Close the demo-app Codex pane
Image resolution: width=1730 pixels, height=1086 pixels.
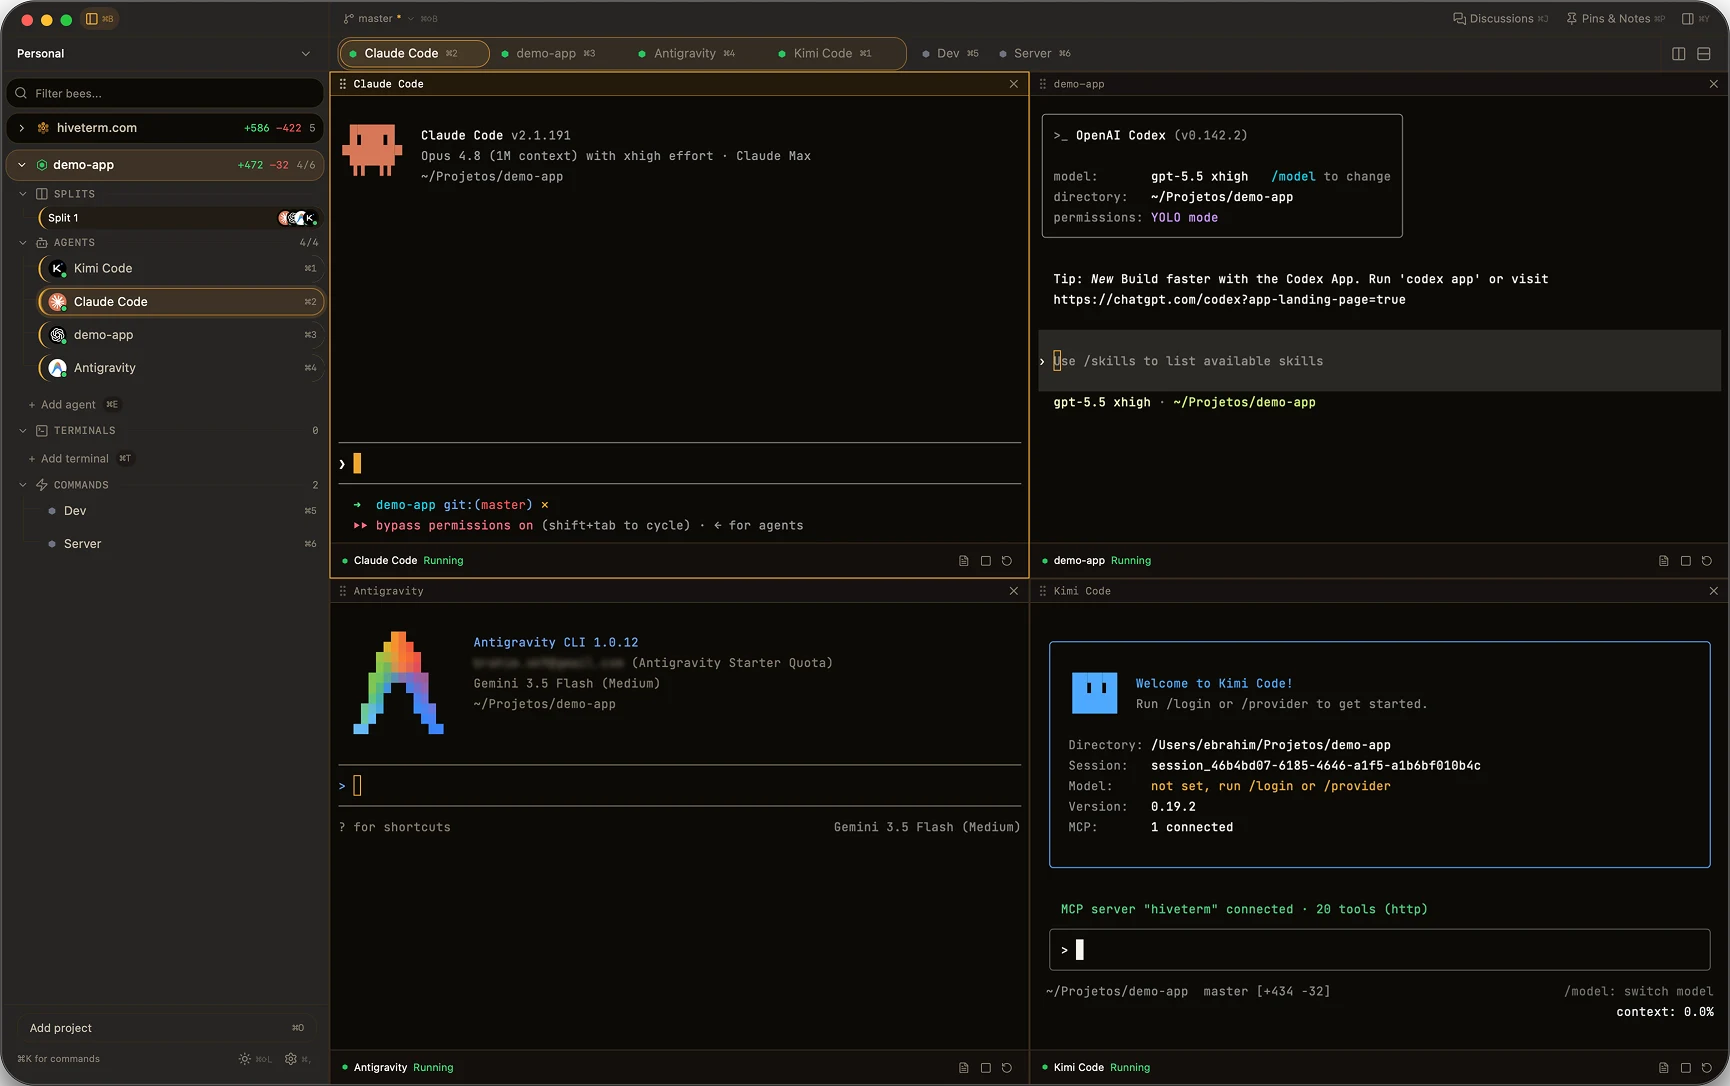(1714, 84)
